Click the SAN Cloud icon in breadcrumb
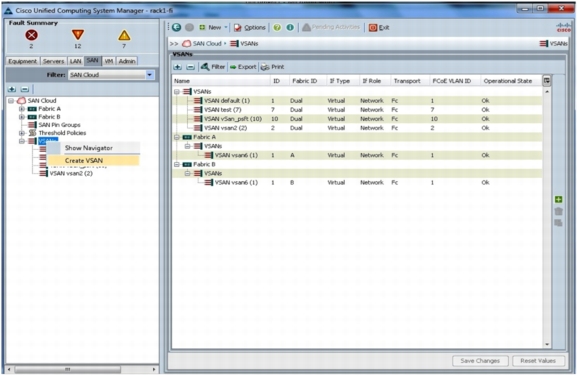The height and width of the screenshot is (377, 578). pyautogui.click(x=187, y=43)
